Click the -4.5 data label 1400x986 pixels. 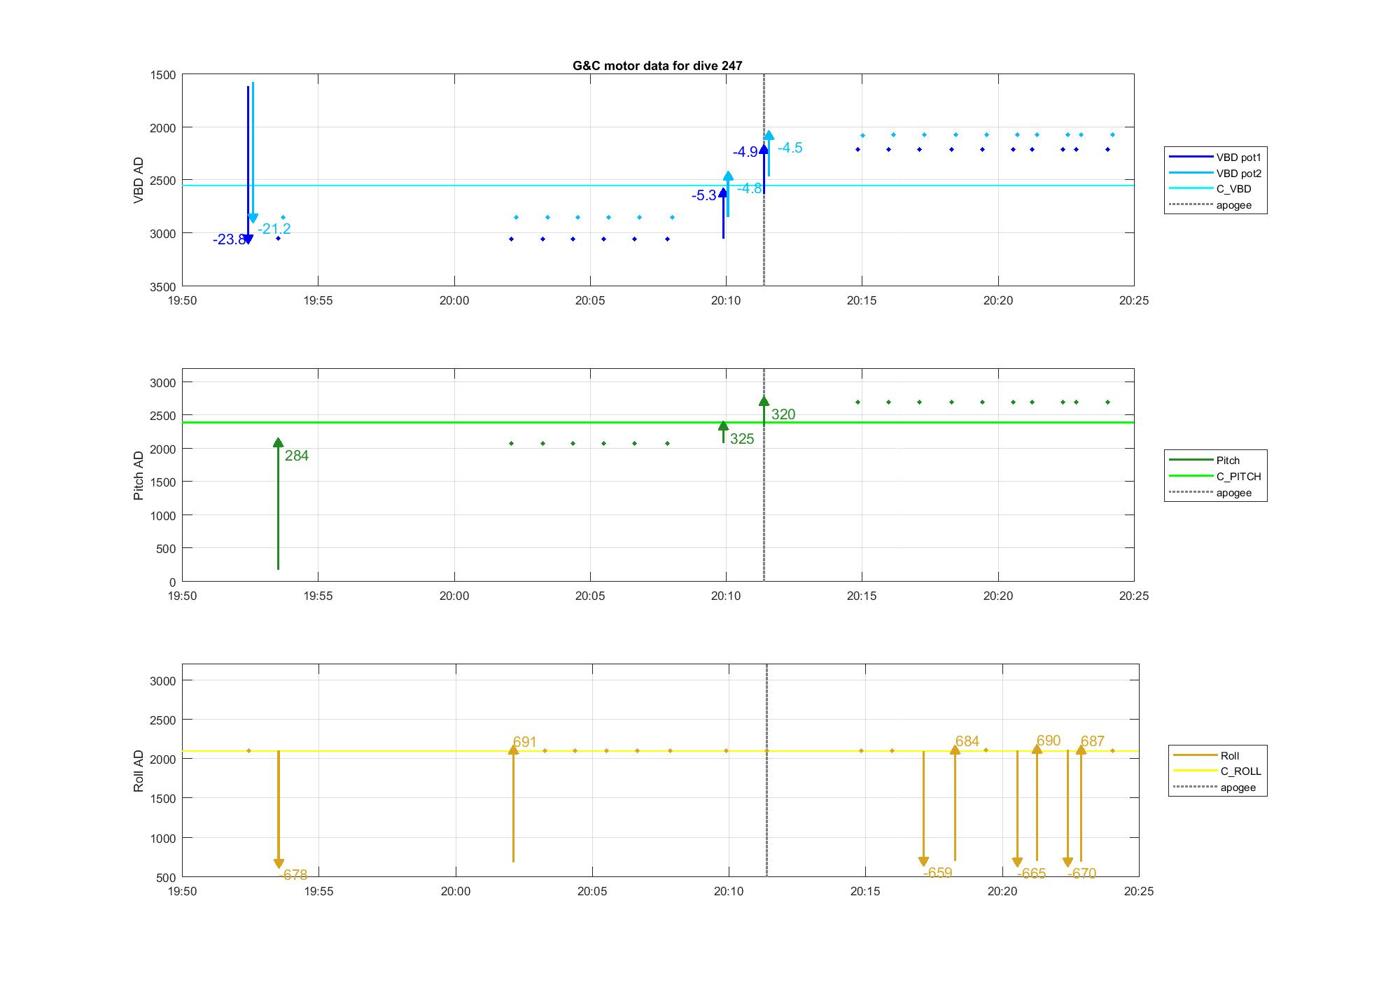pyautogui.click(x=790, y=148)
